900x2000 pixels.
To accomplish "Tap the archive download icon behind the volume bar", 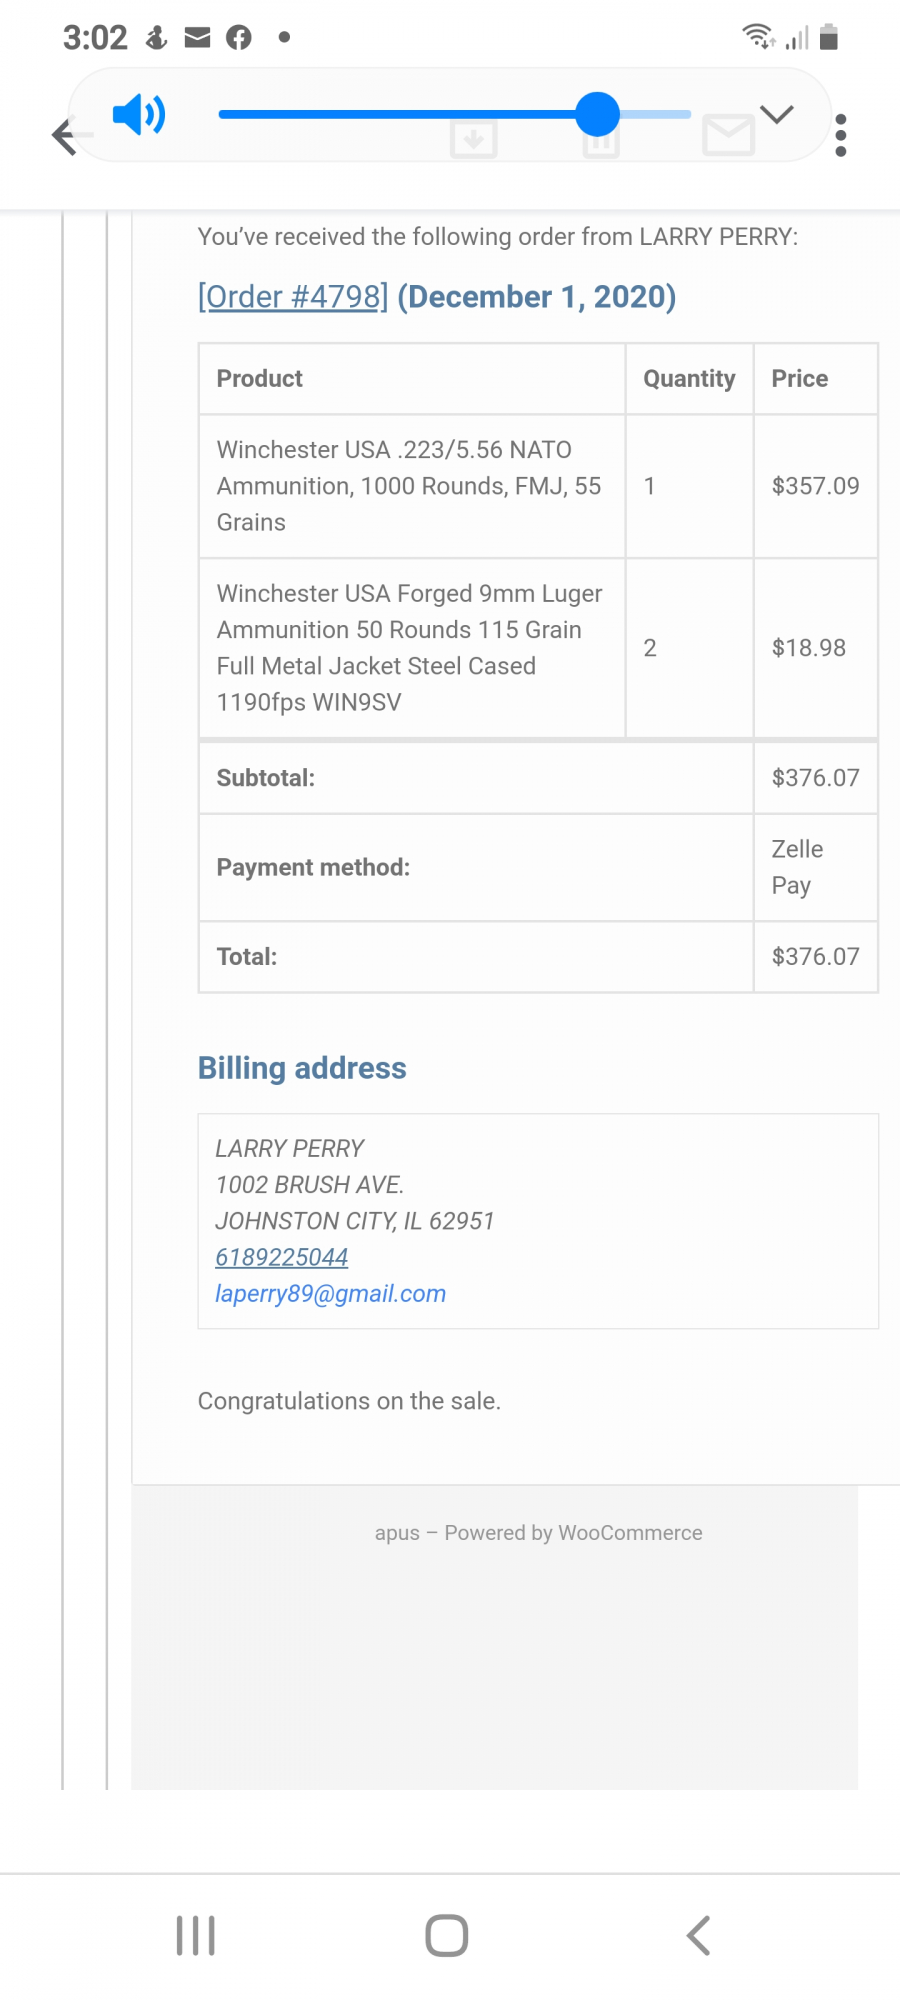I will pos(474,138).
